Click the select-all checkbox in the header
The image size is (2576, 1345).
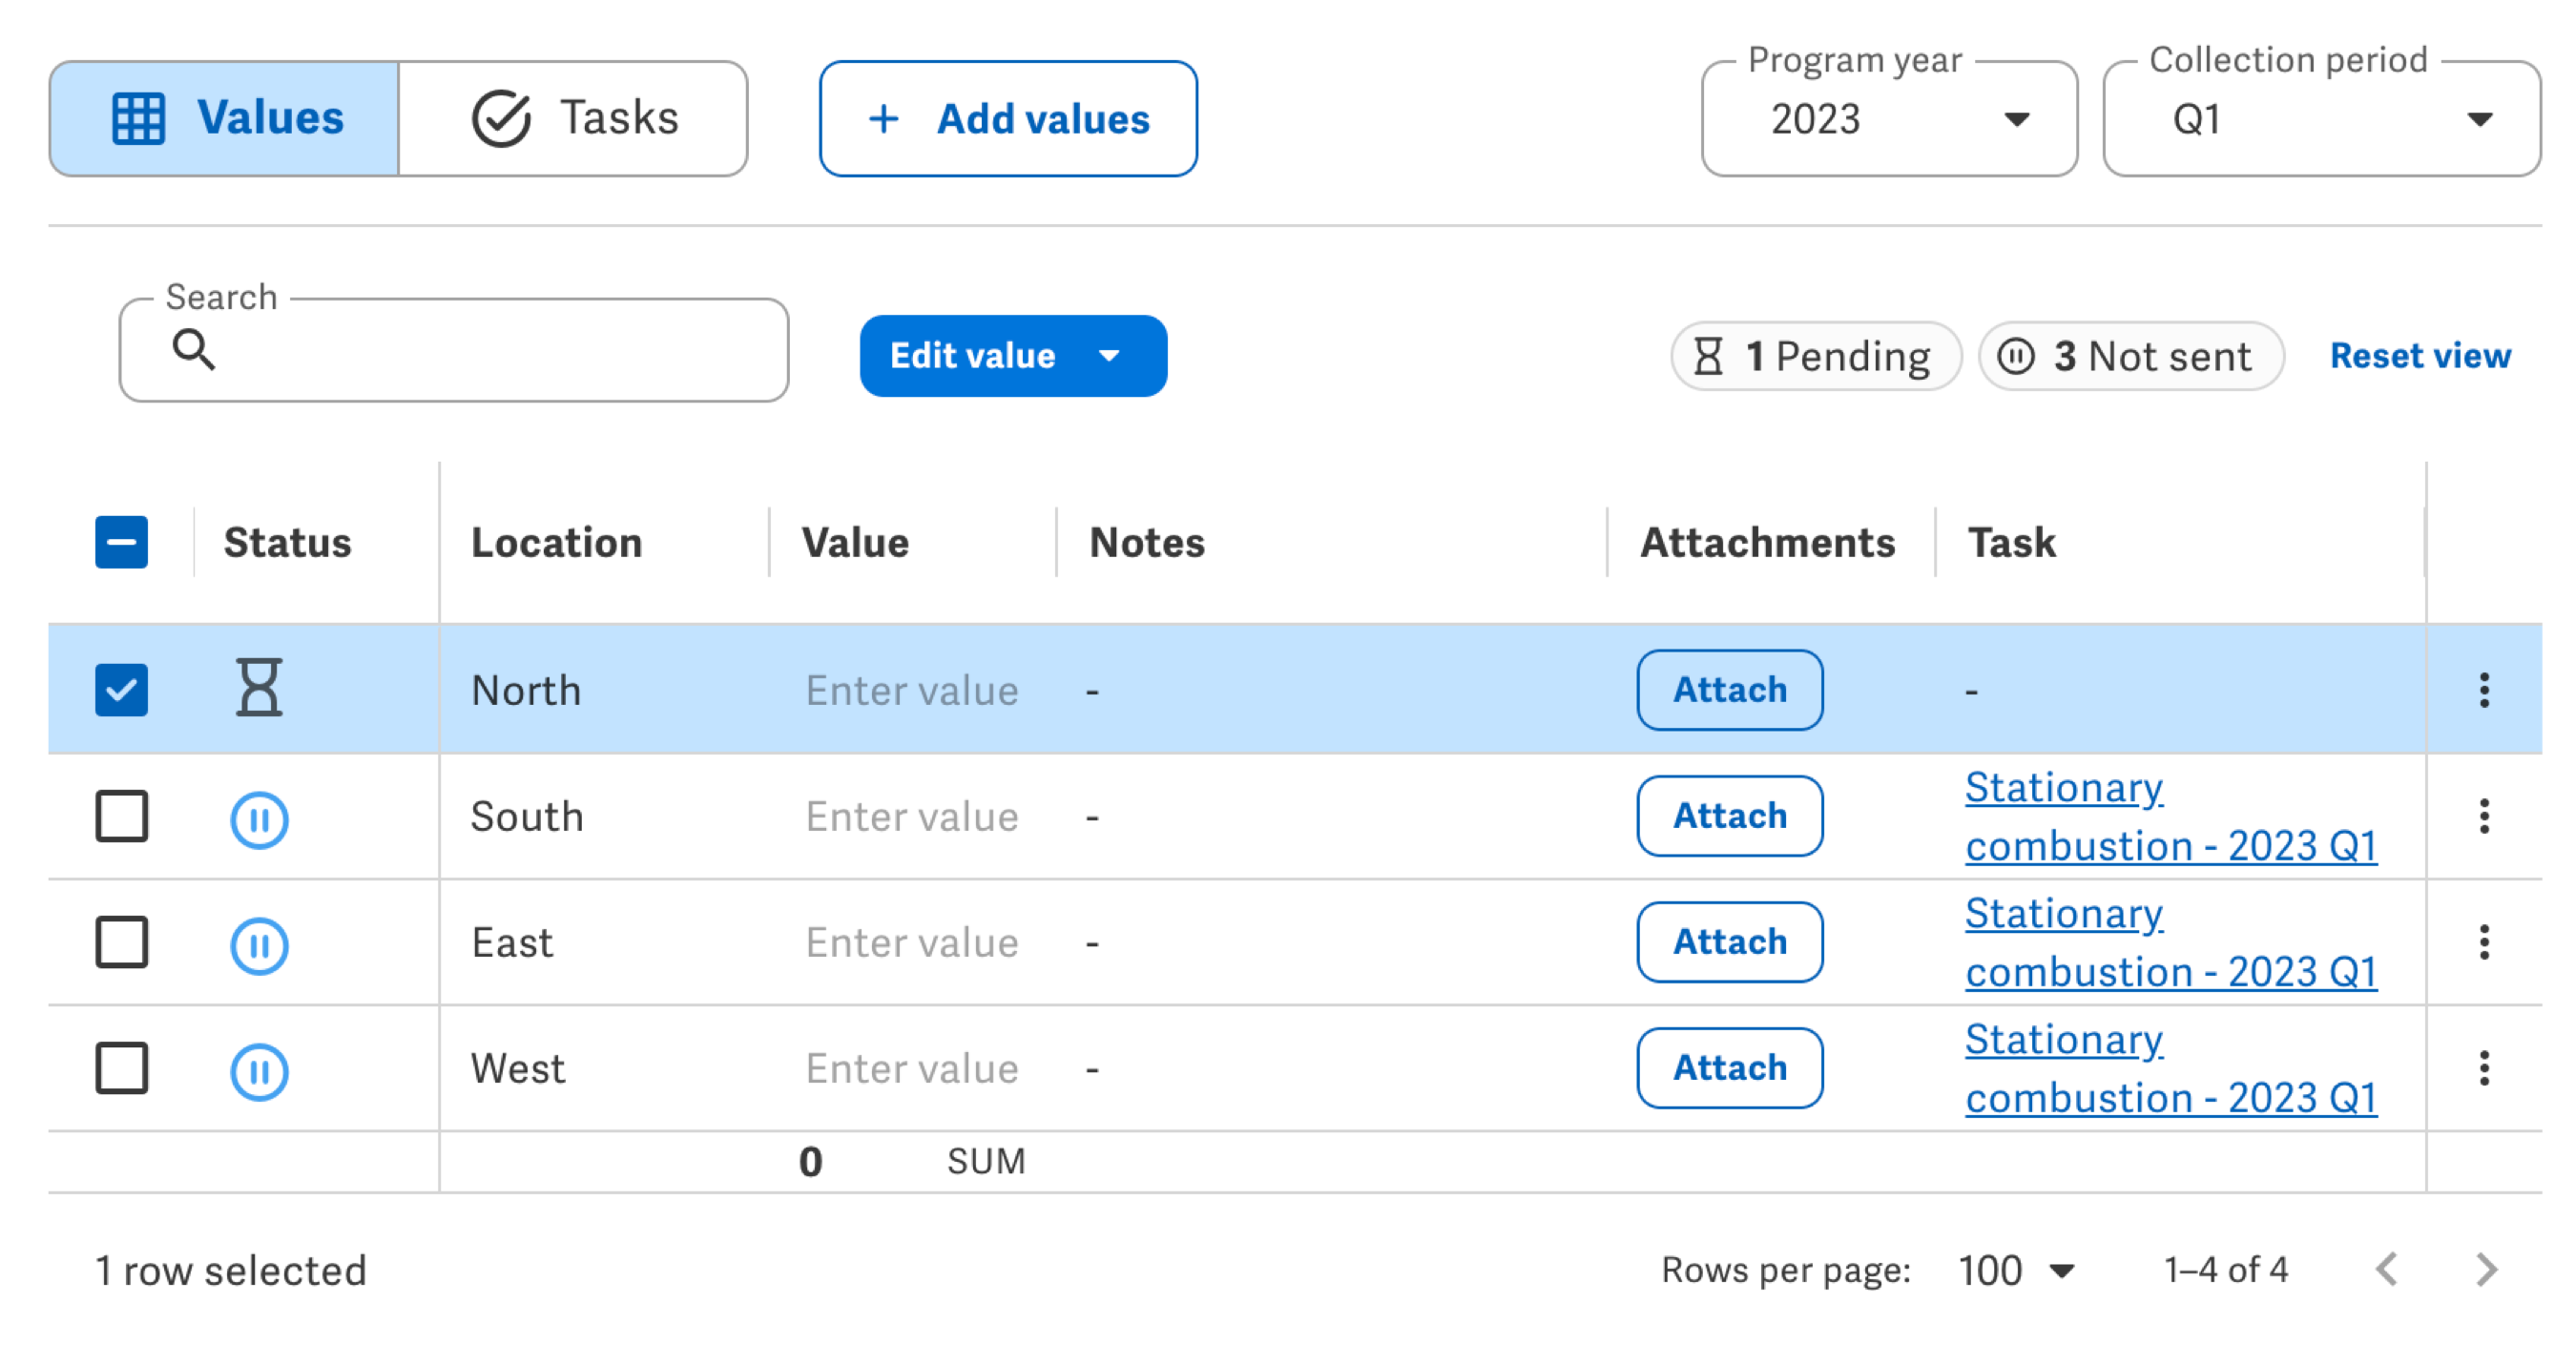pos(121,541)
